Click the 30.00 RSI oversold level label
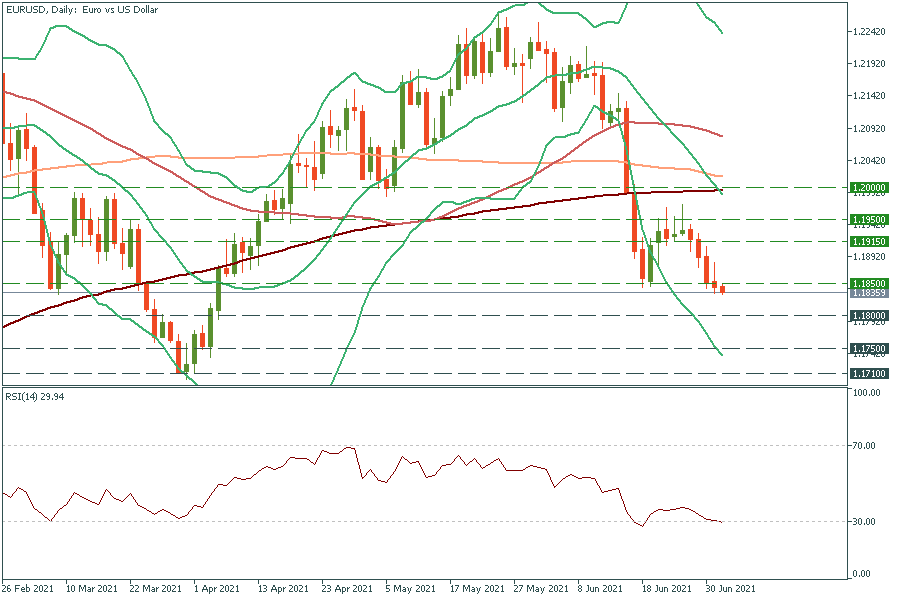This screenshot has height=600, width=900. (x=864, y=522)
